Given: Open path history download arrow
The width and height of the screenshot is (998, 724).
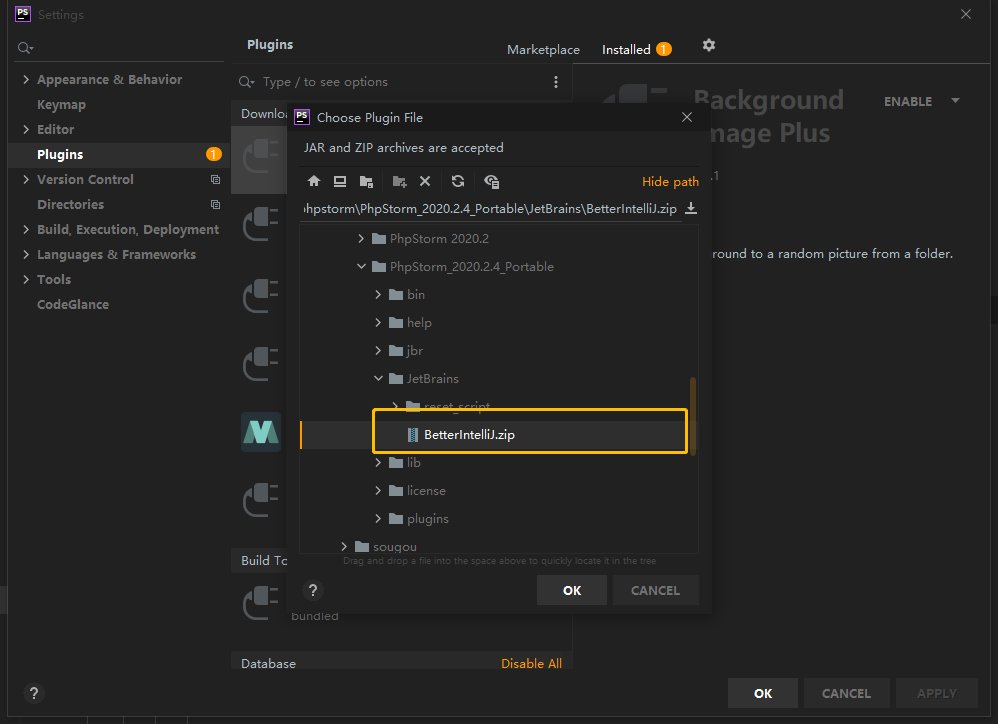Looking at the screenshot, I should (691, 208).
